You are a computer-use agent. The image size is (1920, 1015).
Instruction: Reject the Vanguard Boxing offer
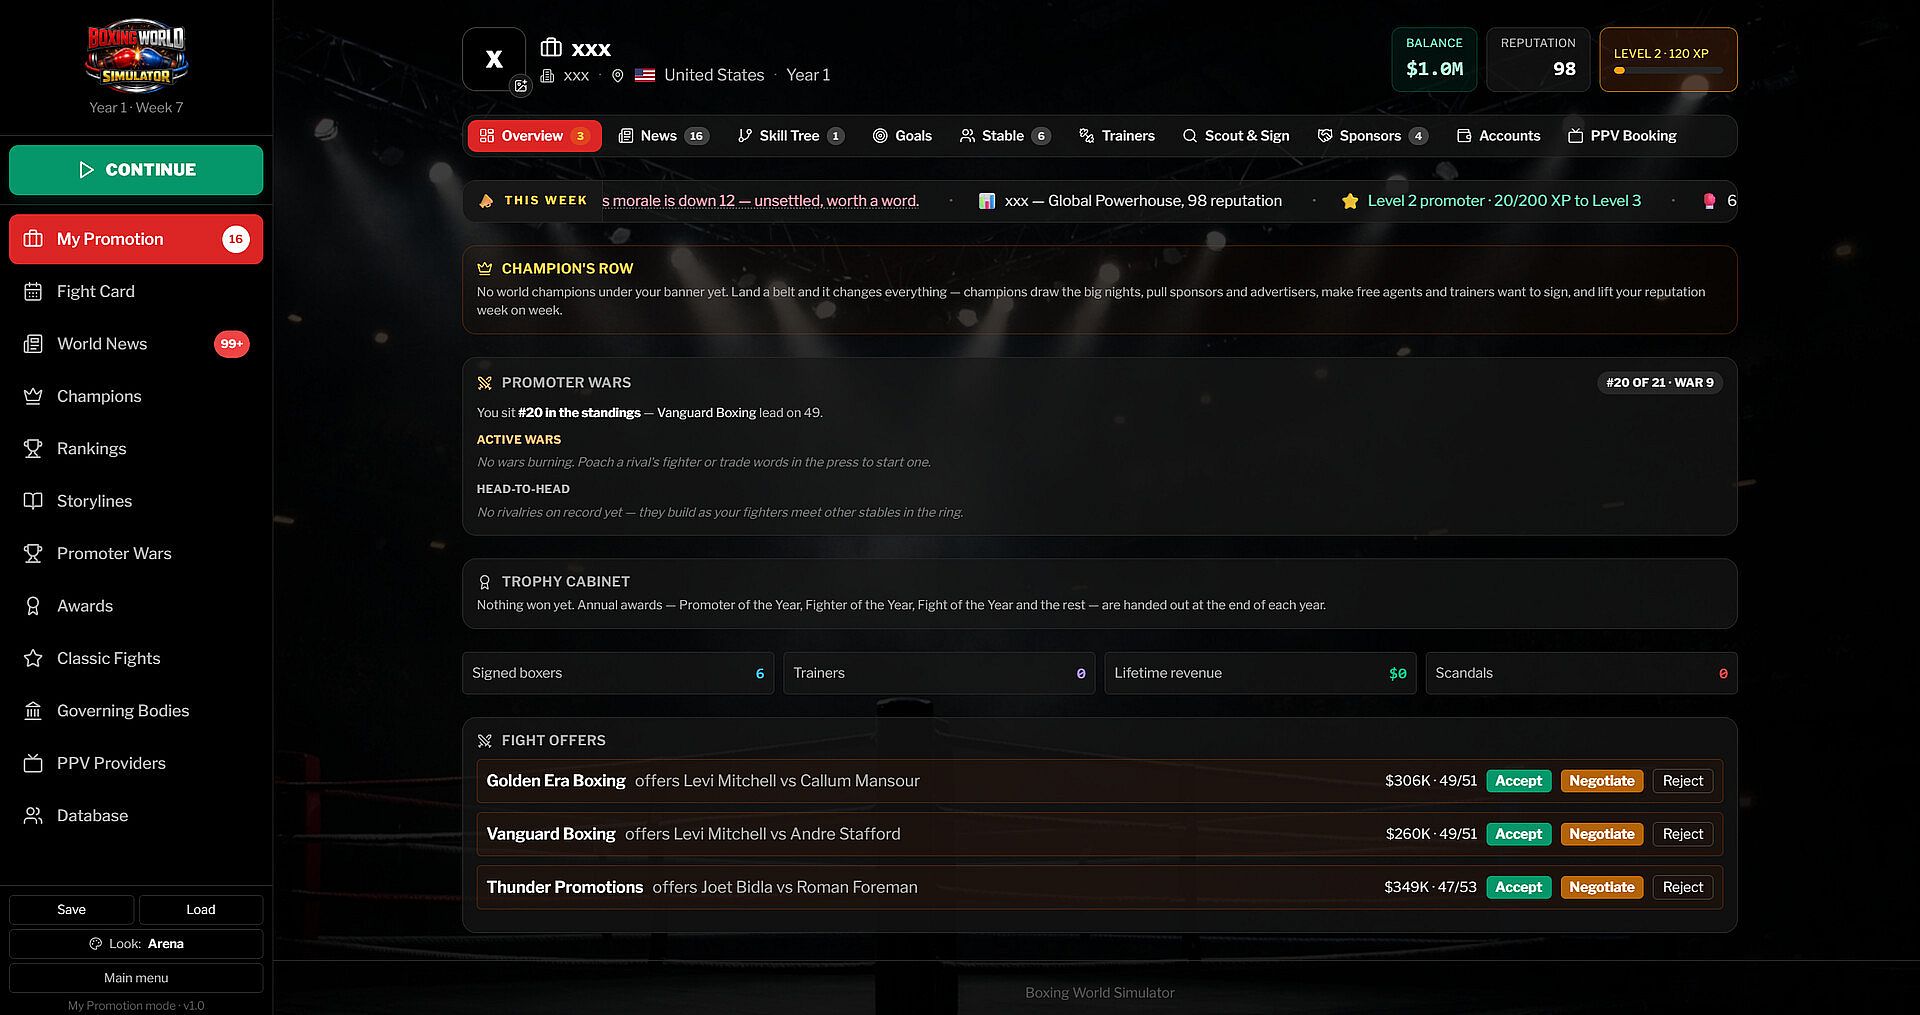coord(1683,834)
